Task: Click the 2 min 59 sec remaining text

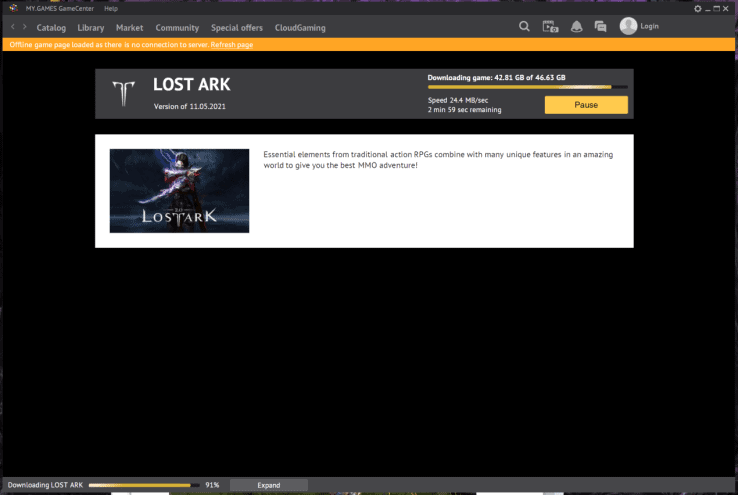Action: 464,110
